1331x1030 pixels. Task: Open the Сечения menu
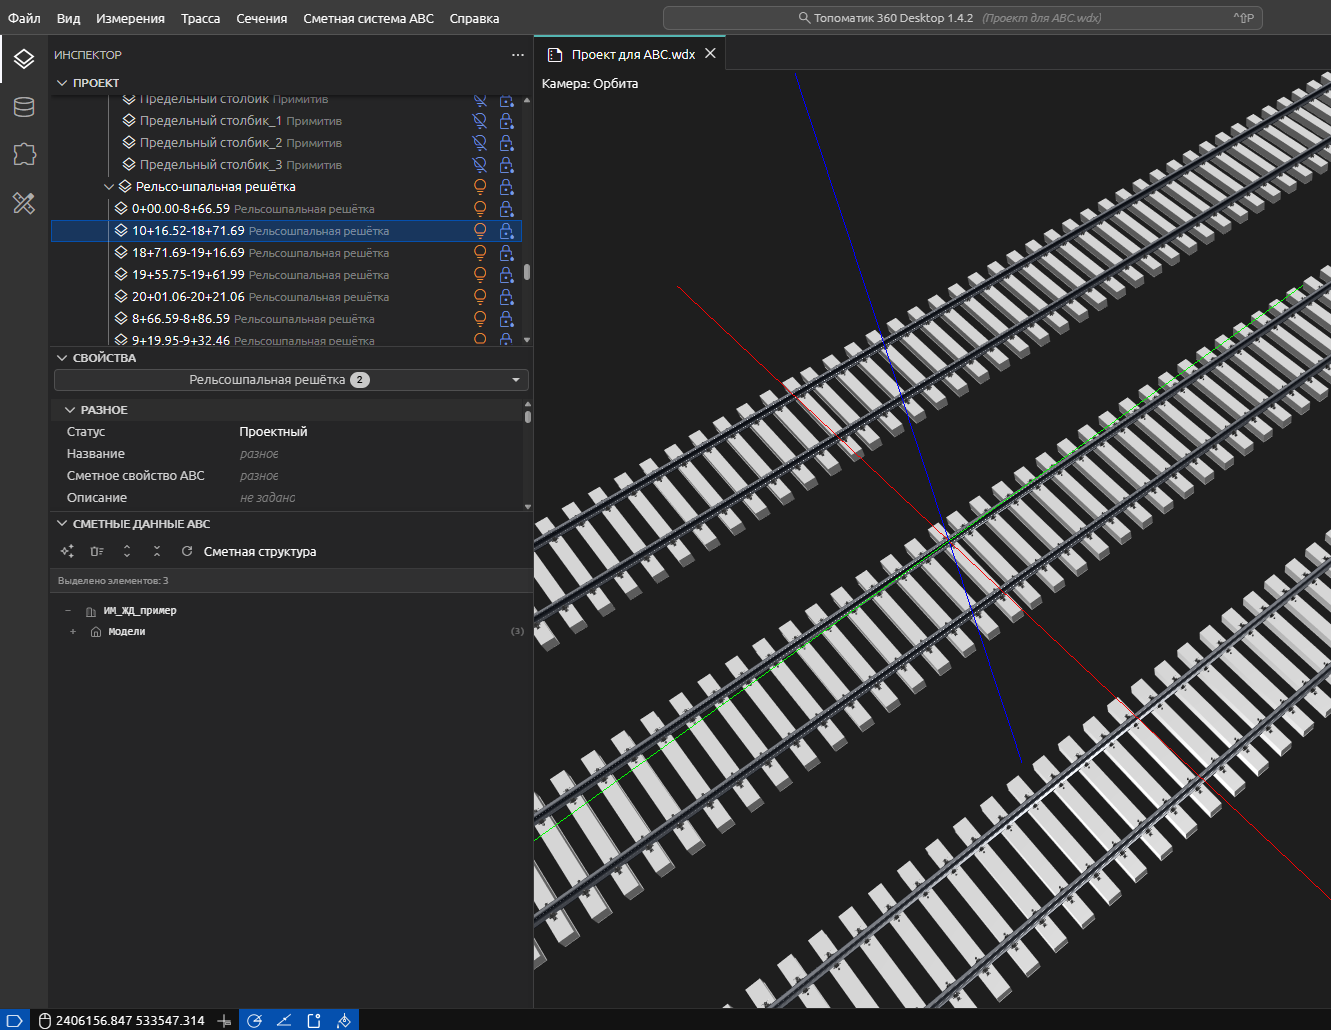tap(262, 18)
